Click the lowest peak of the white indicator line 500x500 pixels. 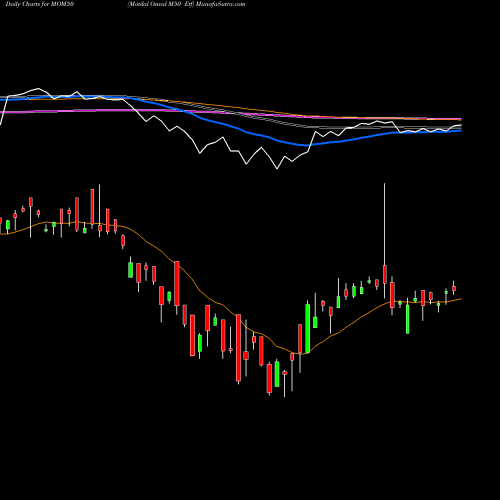point(277,168)
